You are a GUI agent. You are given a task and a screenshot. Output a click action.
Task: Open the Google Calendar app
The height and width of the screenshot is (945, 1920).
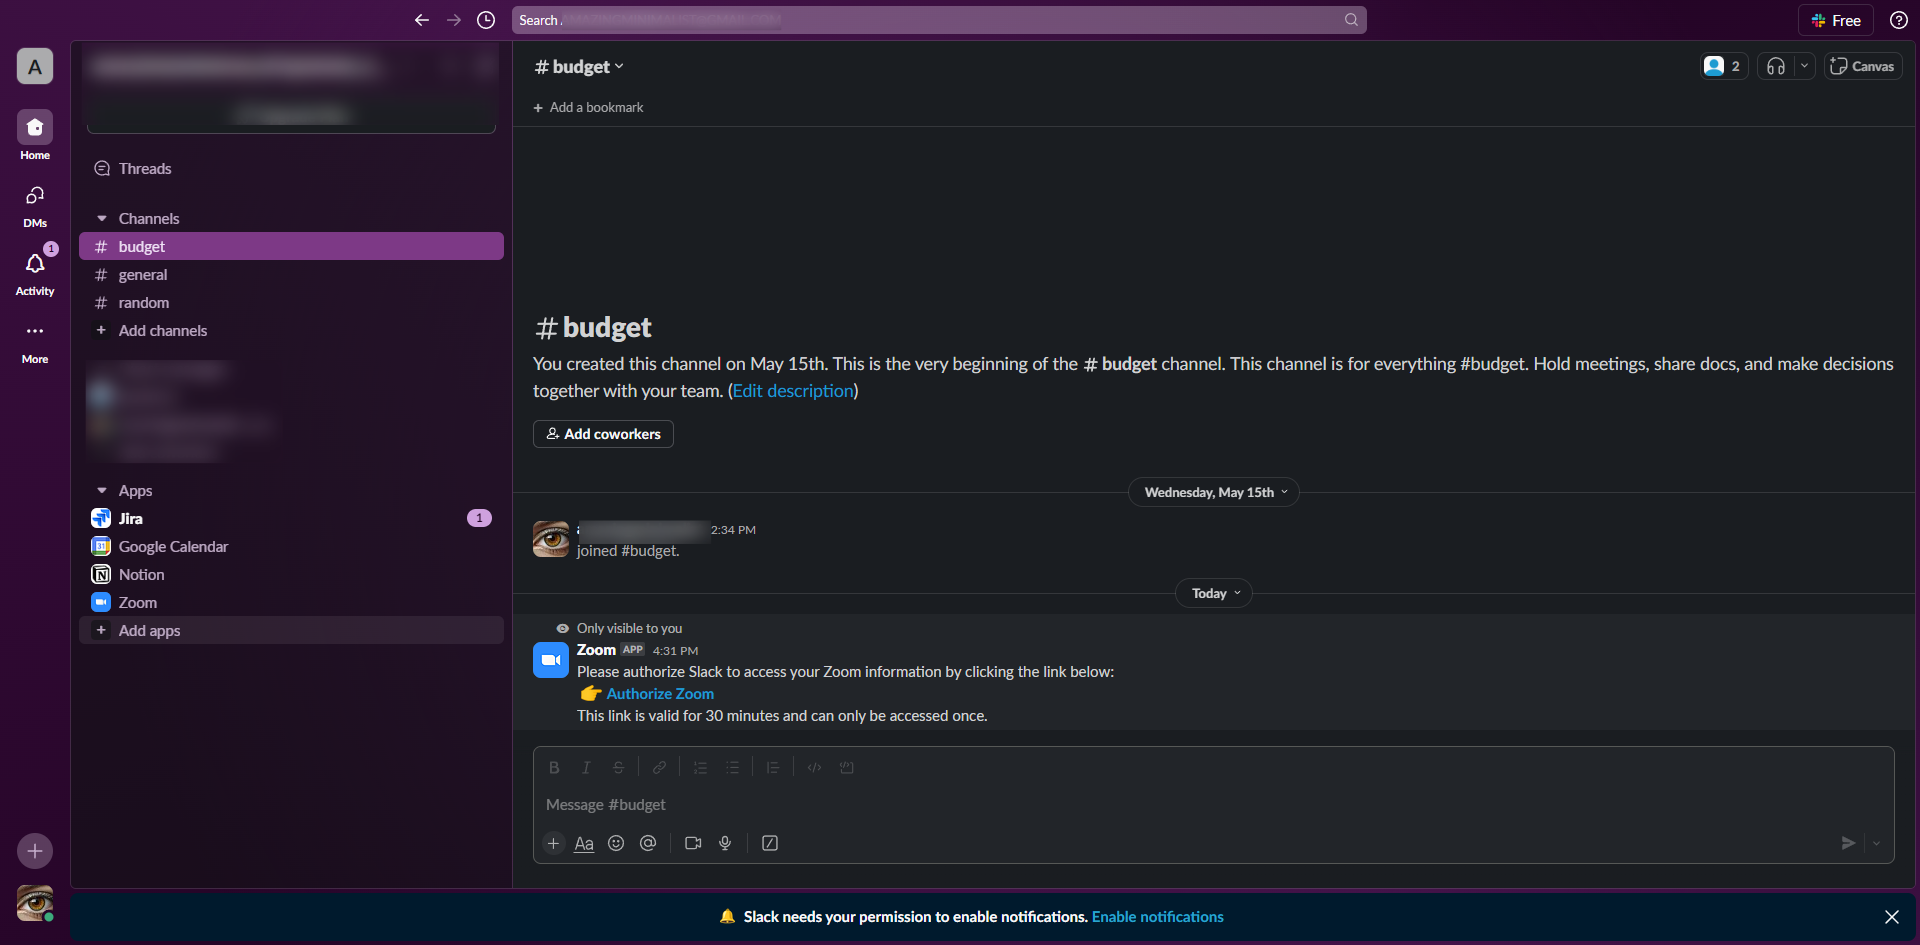(x=172, y=546)
